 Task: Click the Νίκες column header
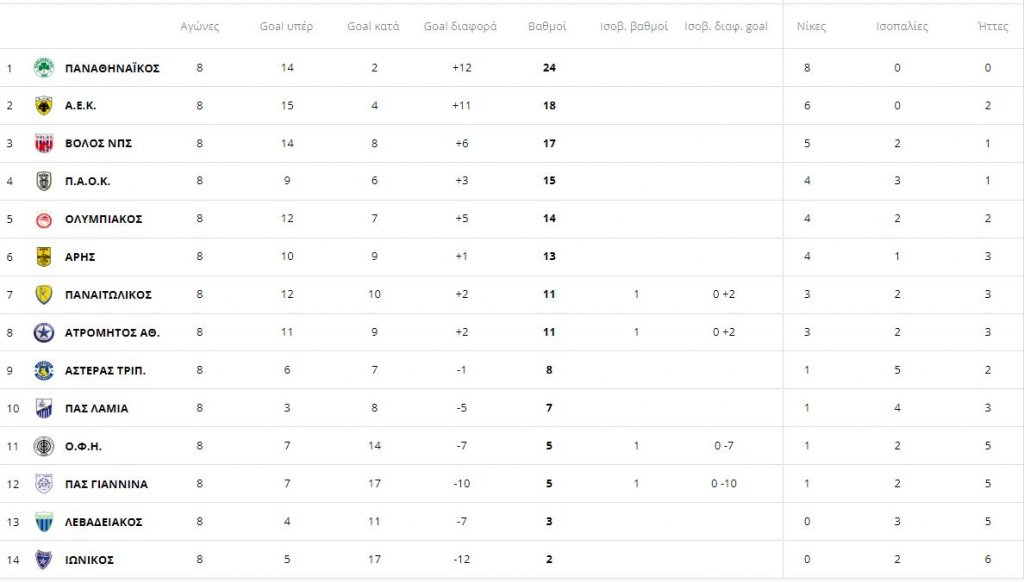pyautogui.click(x=811, y=26)
